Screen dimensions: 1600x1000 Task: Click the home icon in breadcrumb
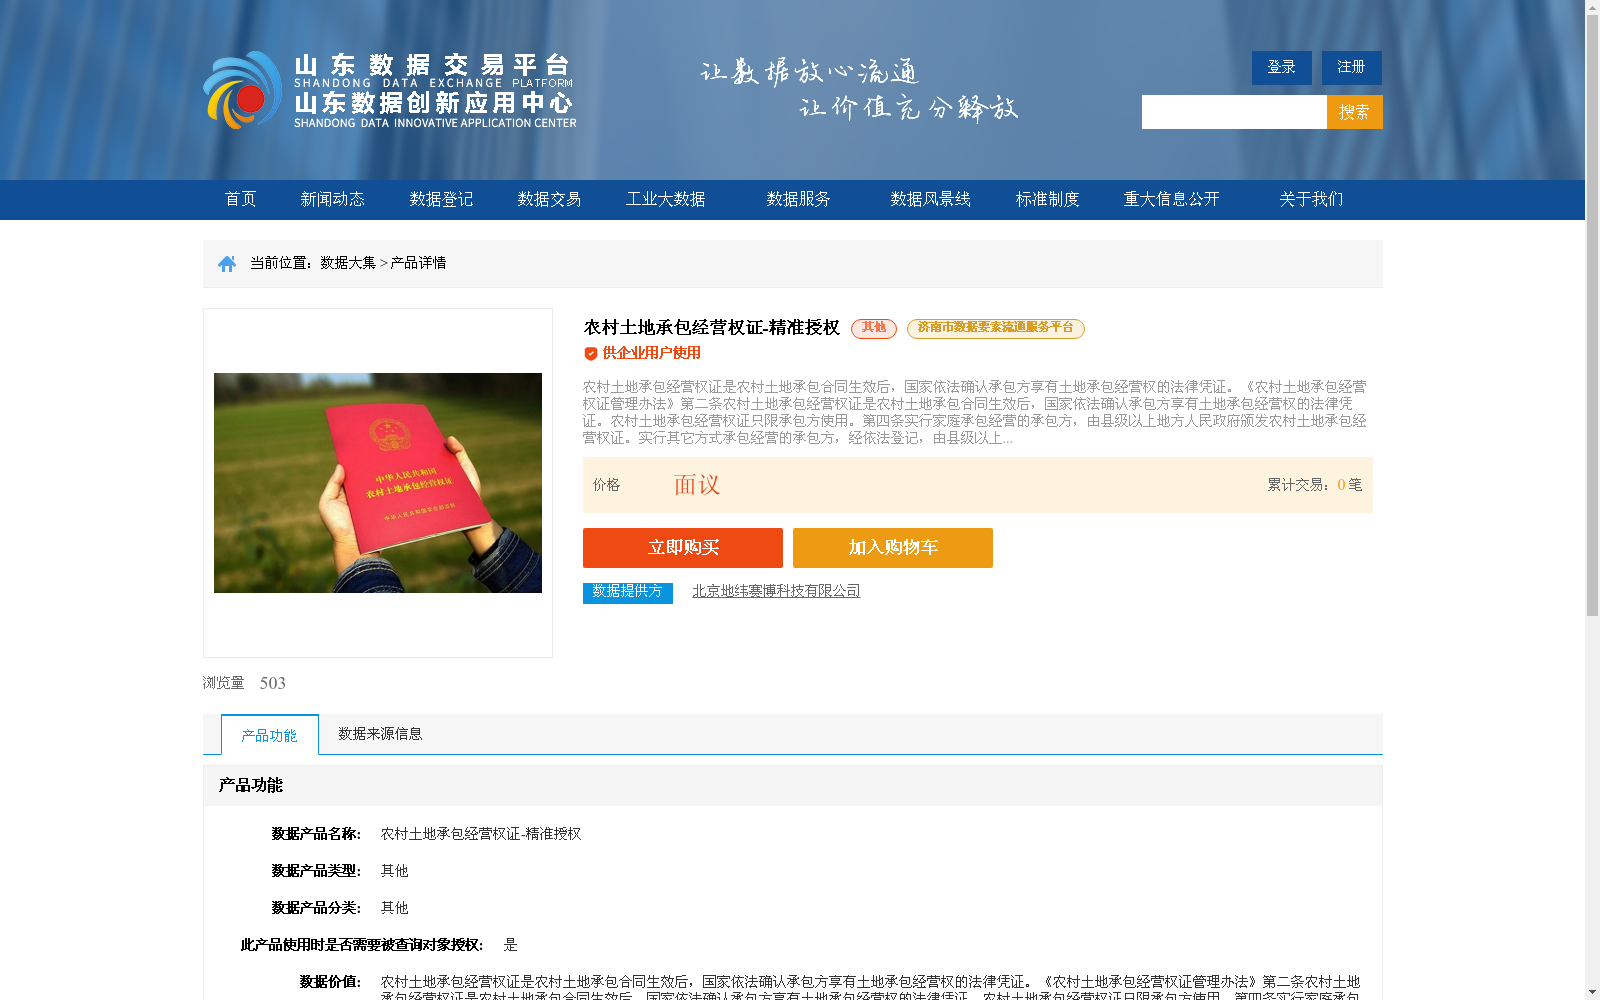point(227,264)
